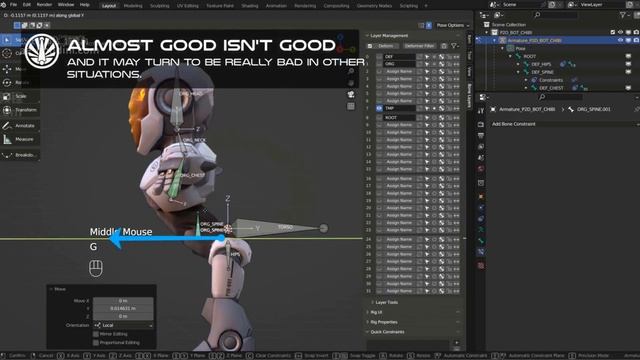This screenshot has width=640, height=360.
Task: Collapse ROOT bone in outliner tree
Action: point(510,56)
